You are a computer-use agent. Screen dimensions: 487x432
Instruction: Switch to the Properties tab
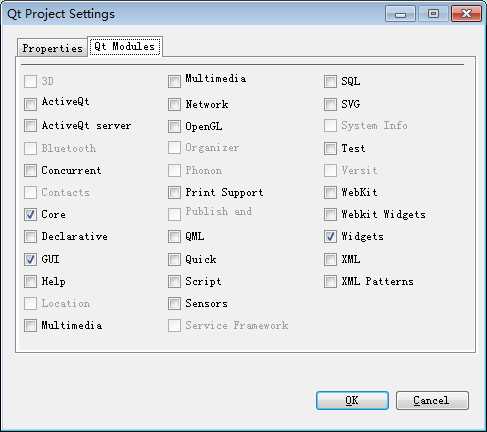[52, 48]
